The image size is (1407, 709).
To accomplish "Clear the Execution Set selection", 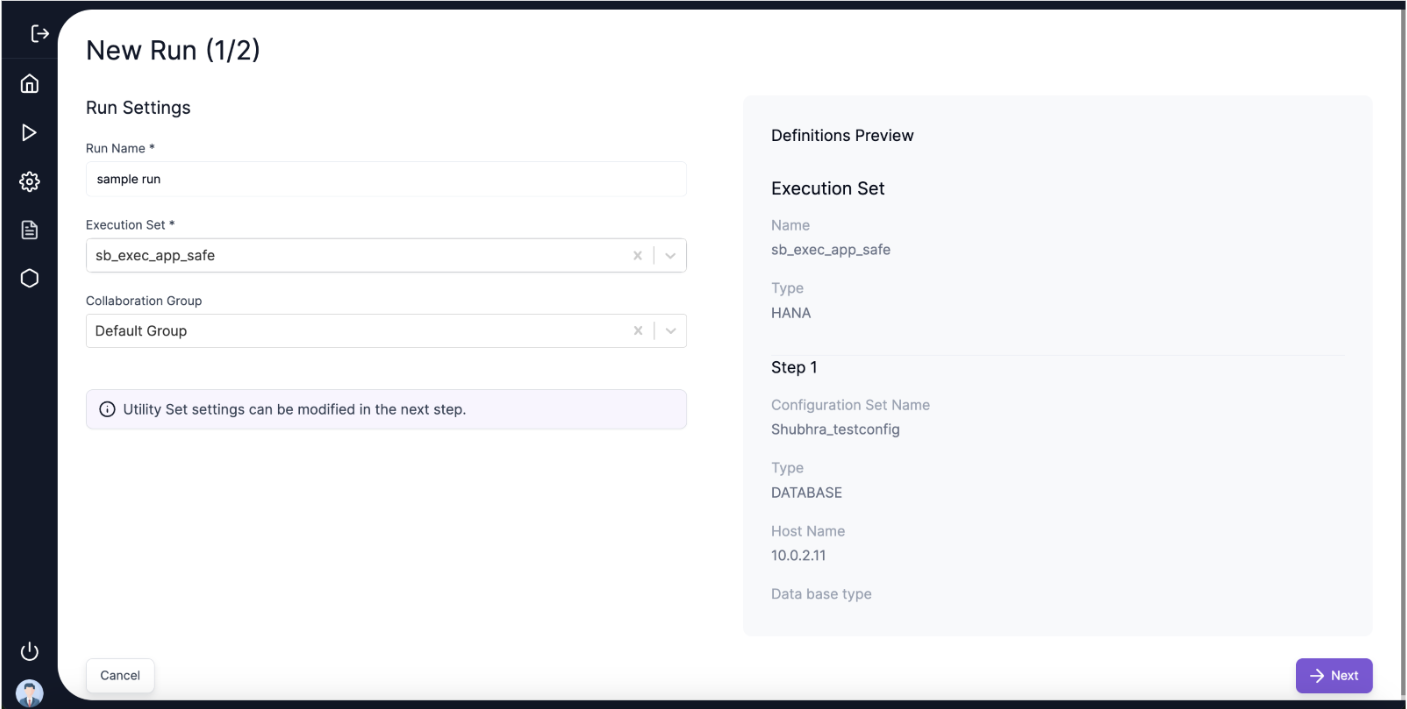I will pyautogui.click(x=638, y=256).
